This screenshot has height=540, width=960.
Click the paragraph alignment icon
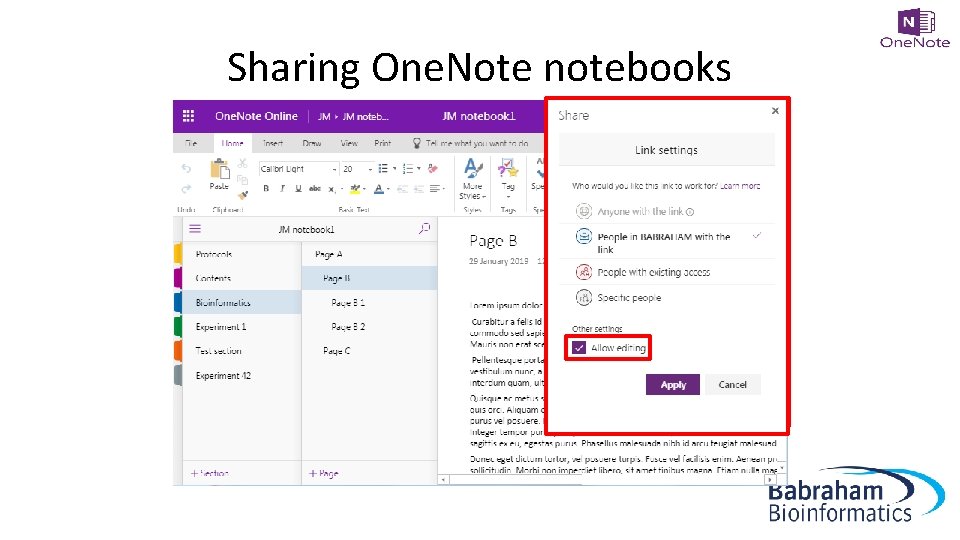(435, 189)
